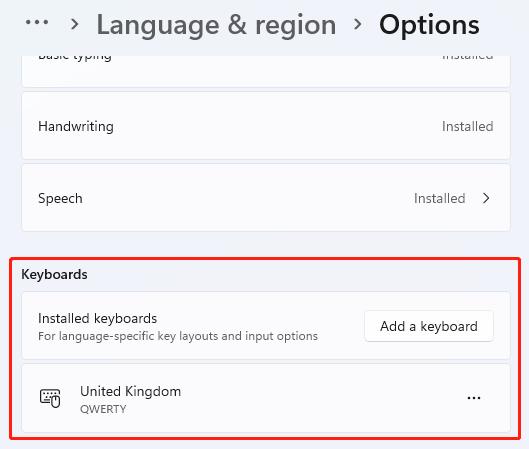Go back to Language & region

tap(216, 25)
